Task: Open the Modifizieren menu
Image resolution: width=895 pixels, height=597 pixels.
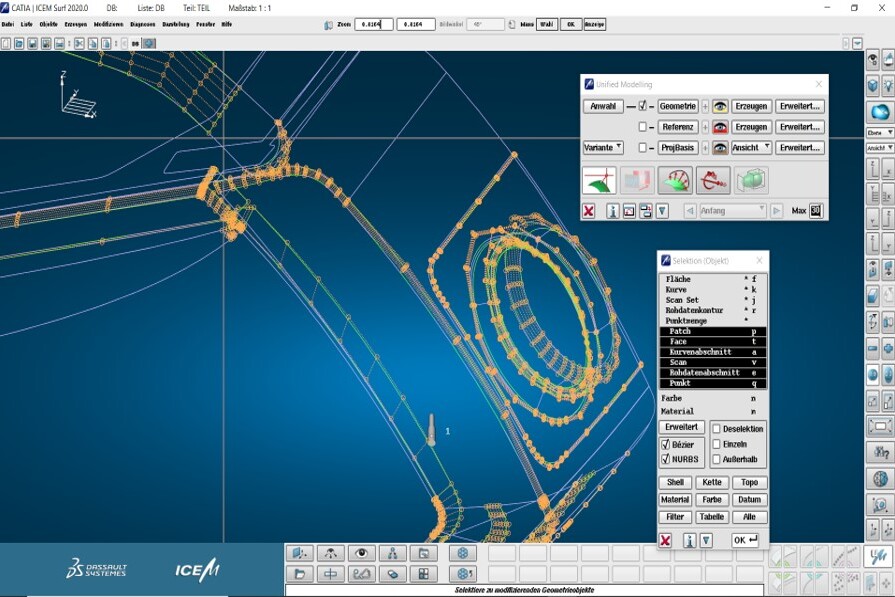Action: pos(108,23)
